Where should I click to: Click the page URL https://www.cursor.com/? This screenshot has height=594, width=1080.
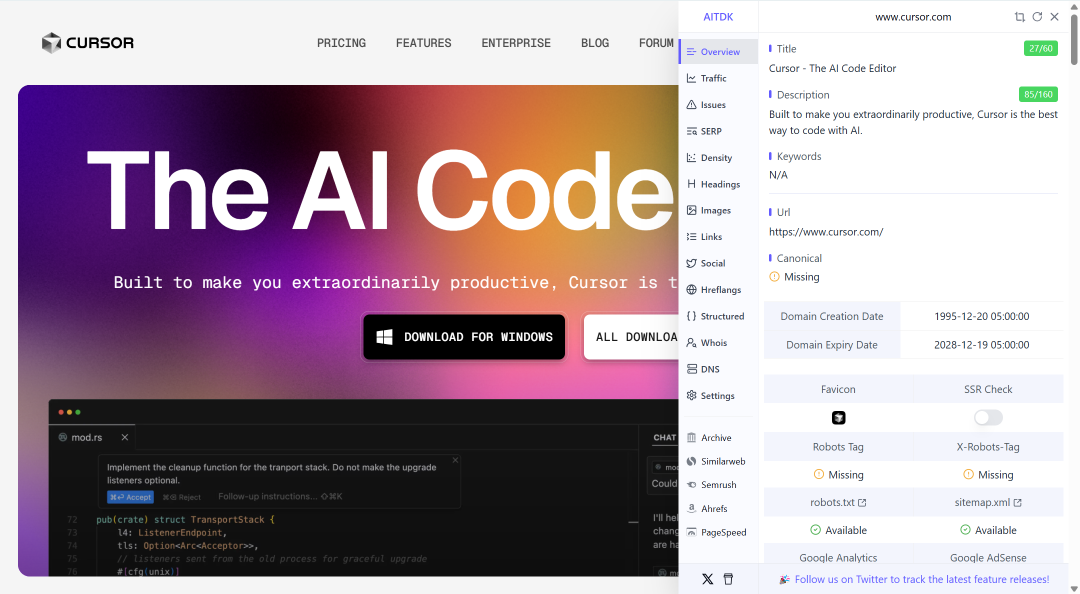point(826,232)
